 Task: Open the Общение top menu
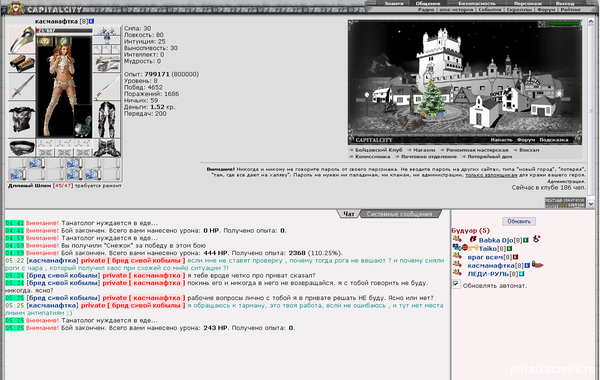pyautogui.click(x=428, y=3)
